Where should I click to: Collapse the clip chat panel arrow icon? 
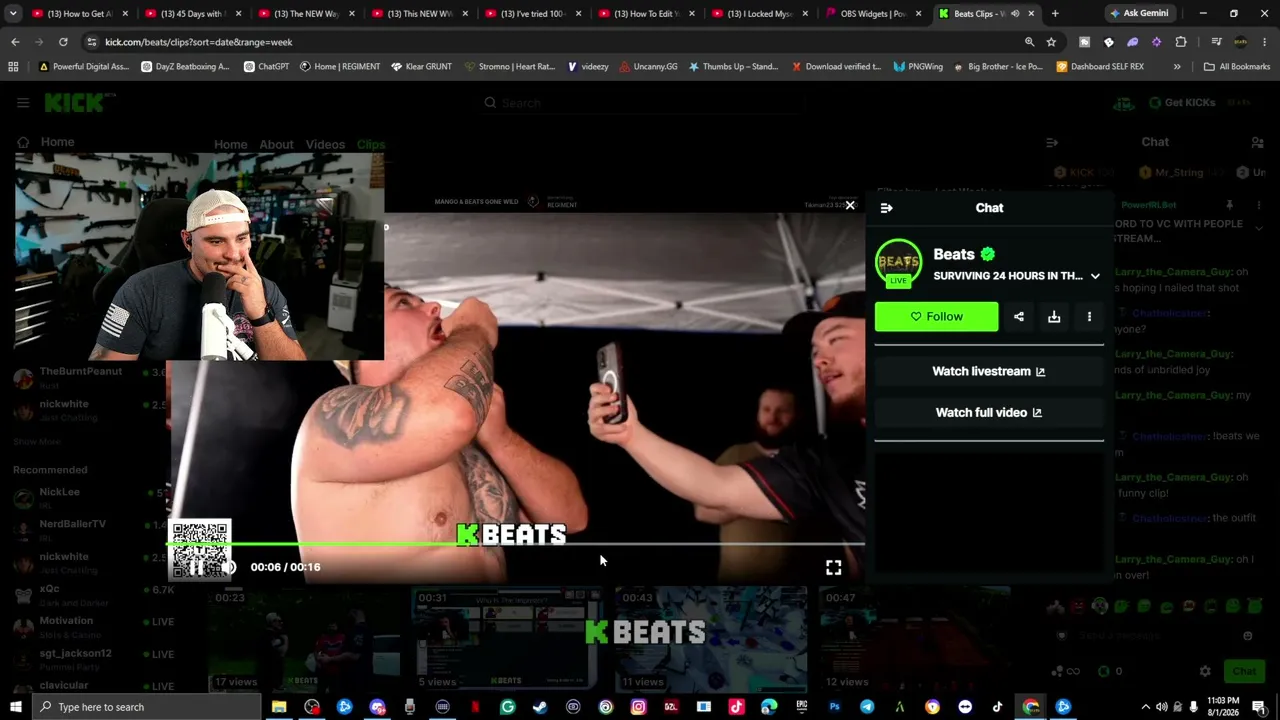886,208
